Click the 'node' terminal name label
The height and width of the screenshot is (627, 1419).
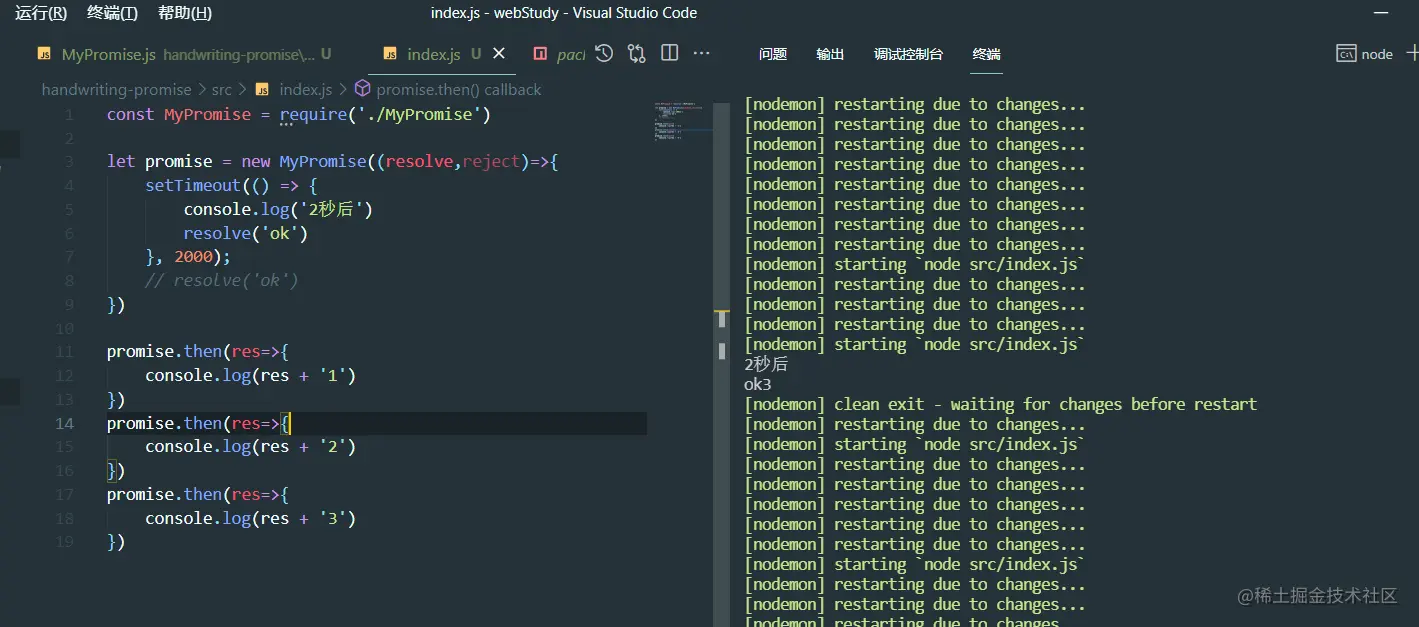coord(1377,54)
